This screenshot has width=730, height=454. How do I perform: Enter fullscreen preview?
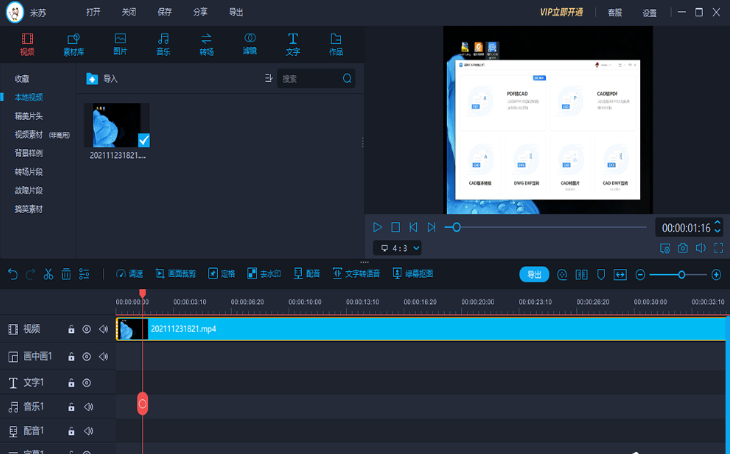click(719, 248)
